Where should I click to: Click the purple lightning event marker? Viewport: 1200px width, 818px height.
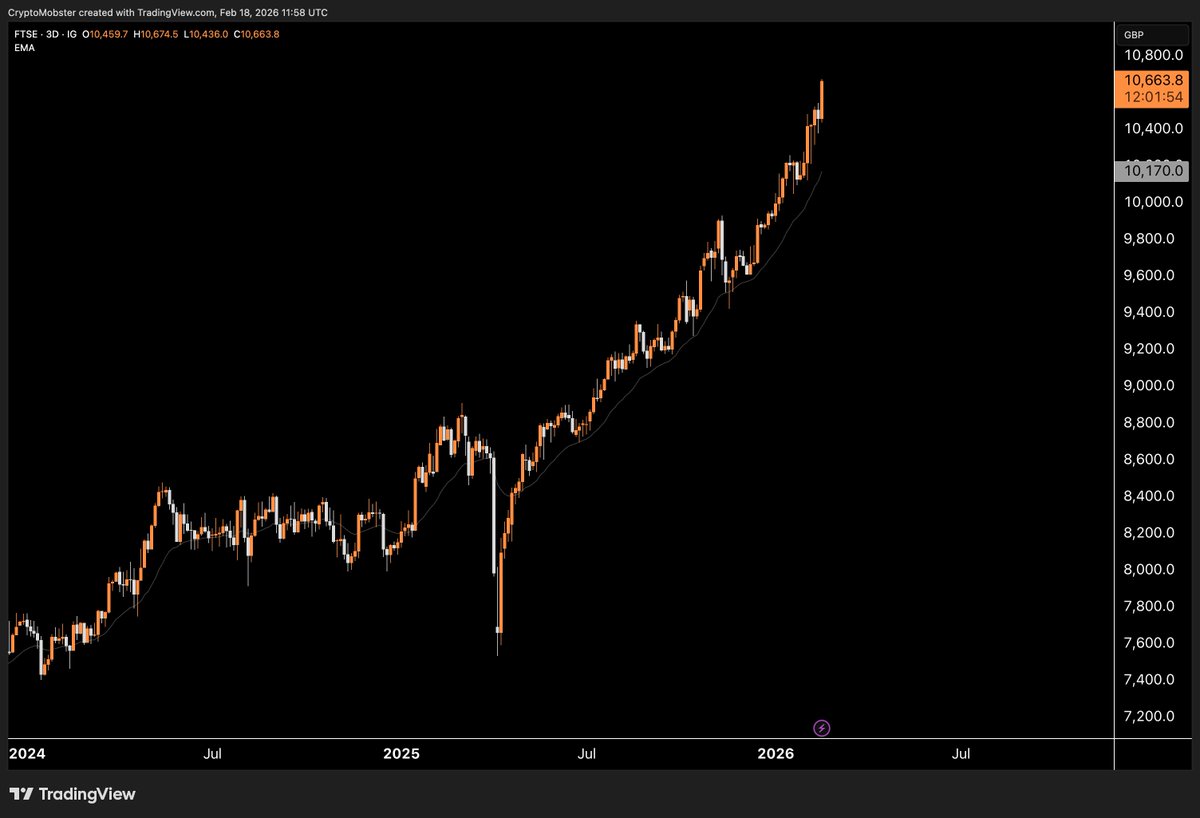[x=822, y=728]
